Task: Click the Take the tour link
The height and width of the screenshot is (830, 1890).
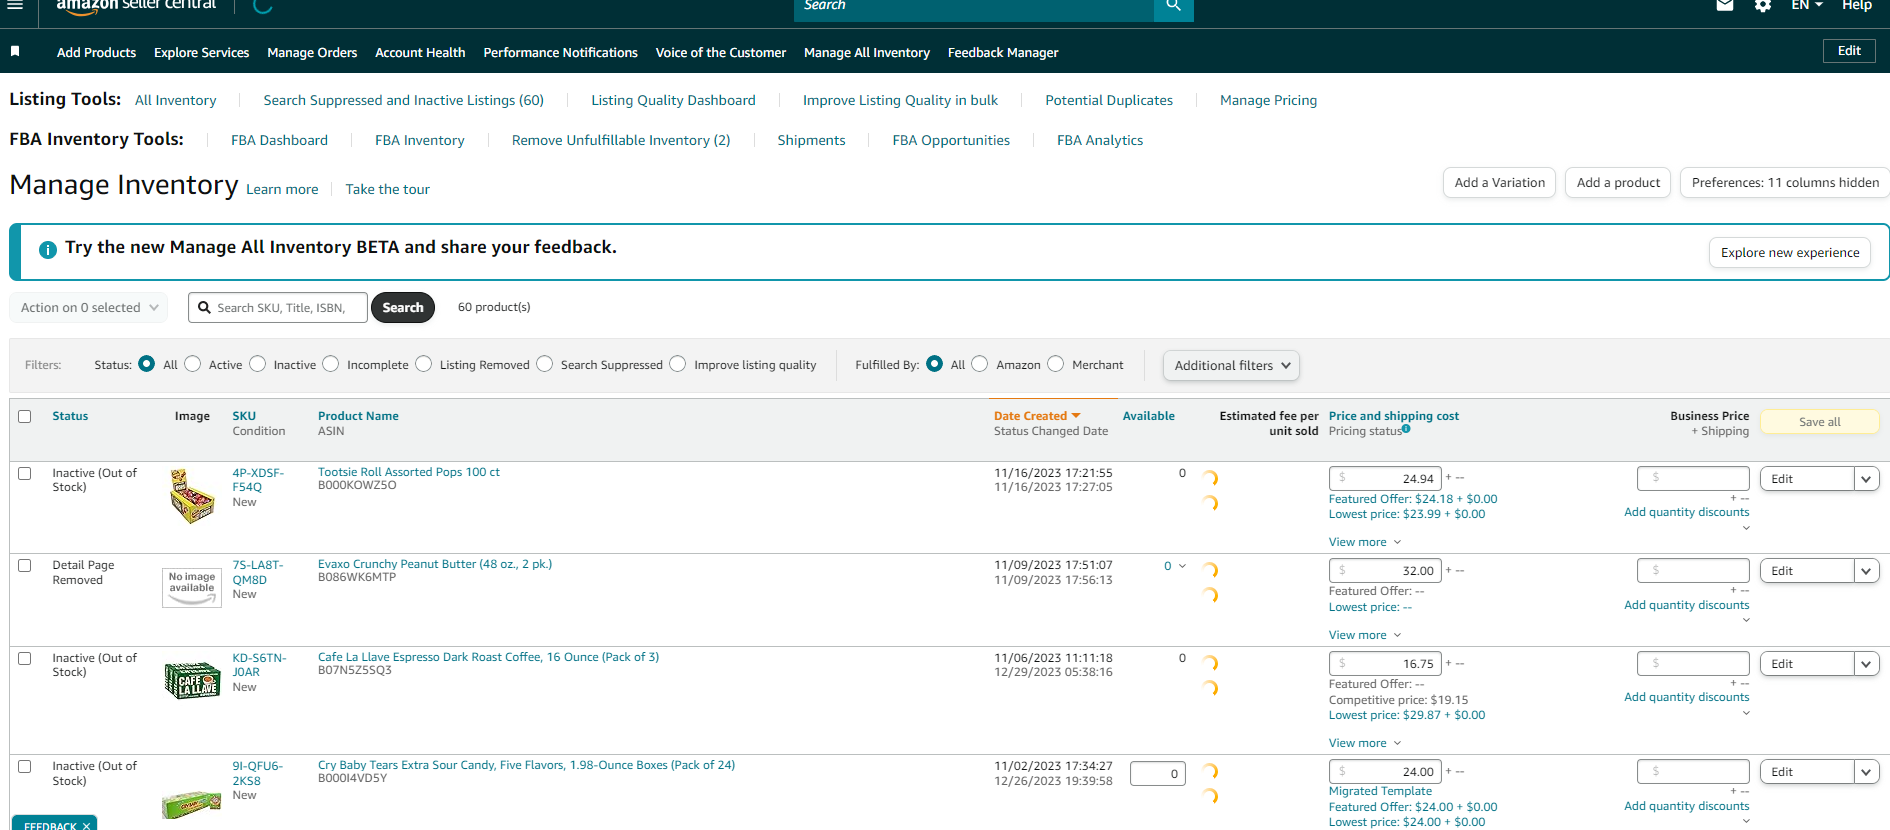Action: [x=388, y=189]
